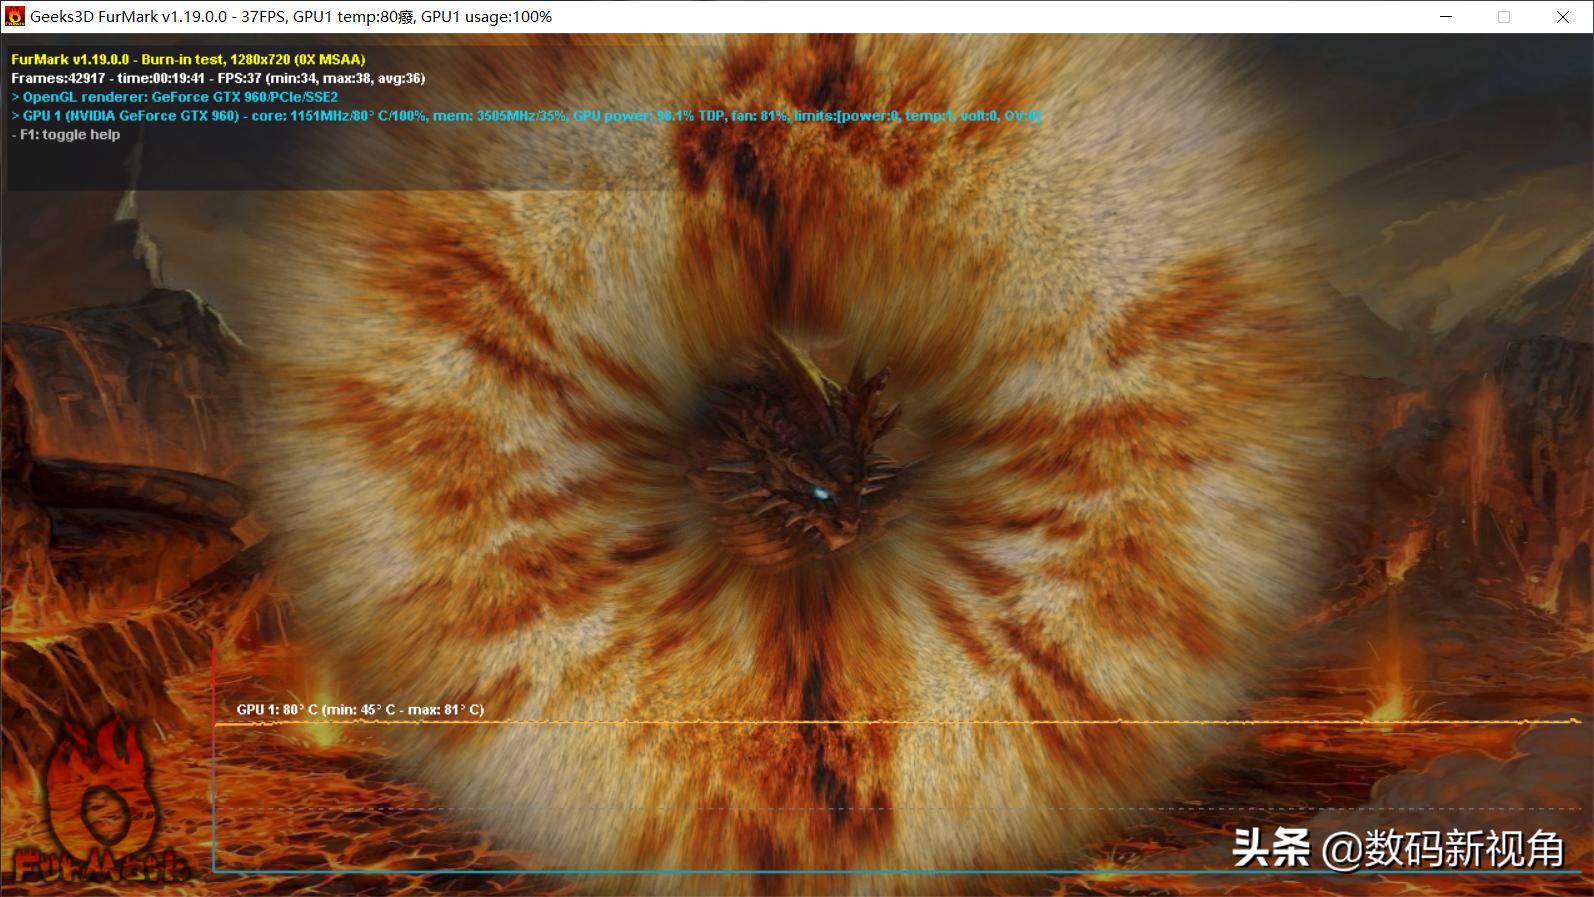Click the "GPU 1 (NVIDIA GeForce GTX 960)" line
Image resolution: width=1594 pixels, height=897 pixels.
click(x=526, y=116)
